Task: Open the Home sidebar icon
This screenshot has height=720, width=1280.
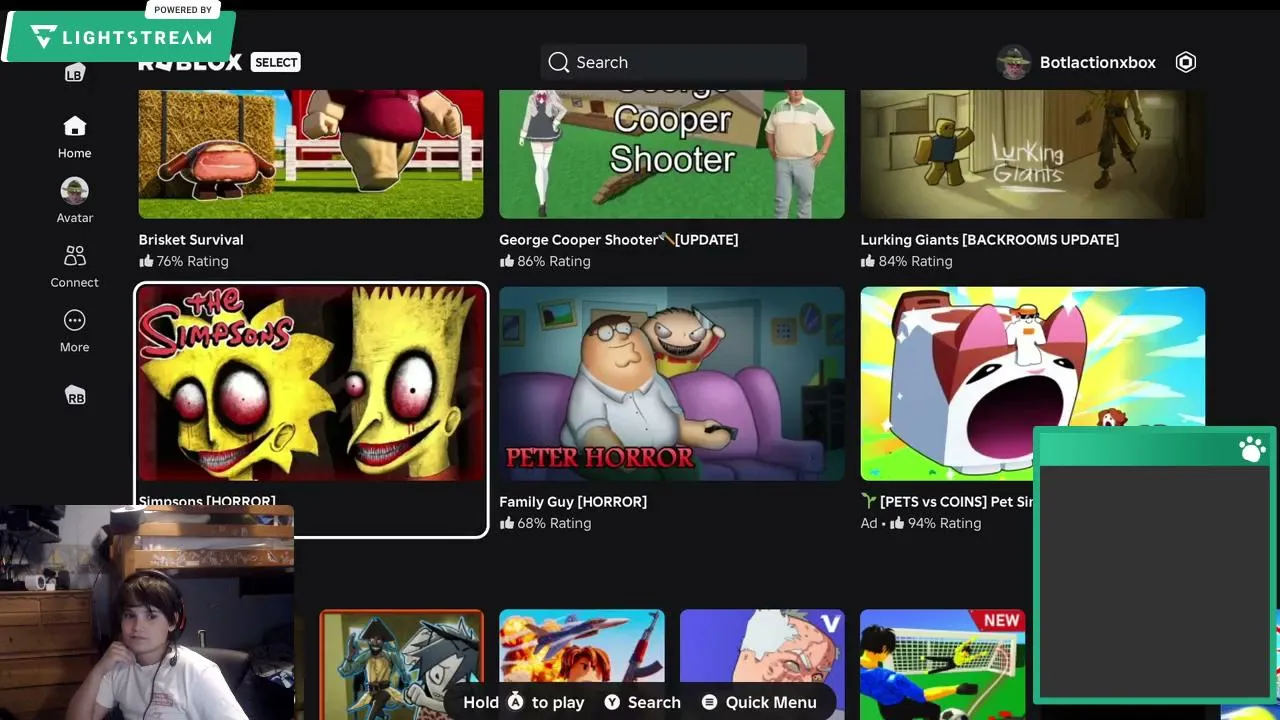Action: (74, 126)
